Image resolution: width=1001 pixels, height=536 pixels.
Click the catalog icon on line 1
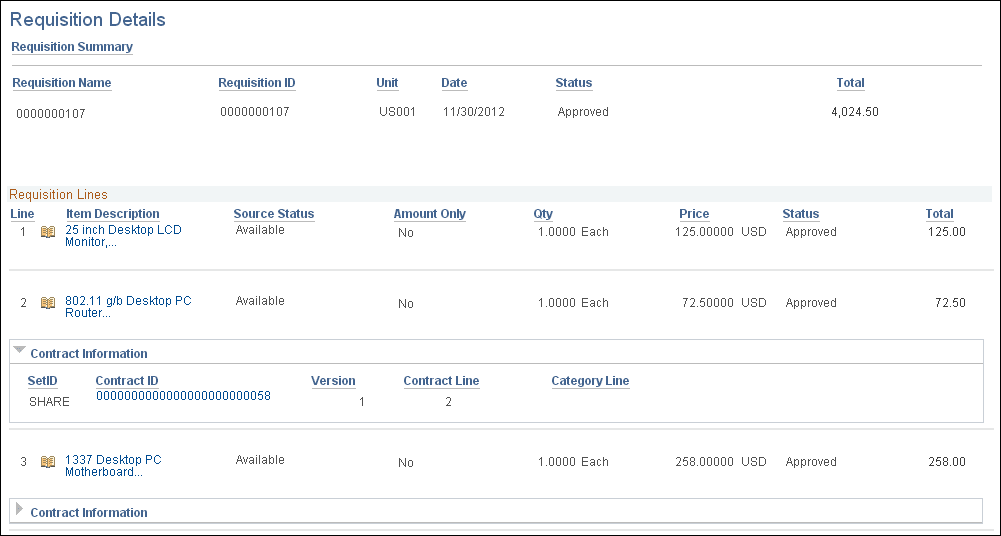(x=48, y=232)
